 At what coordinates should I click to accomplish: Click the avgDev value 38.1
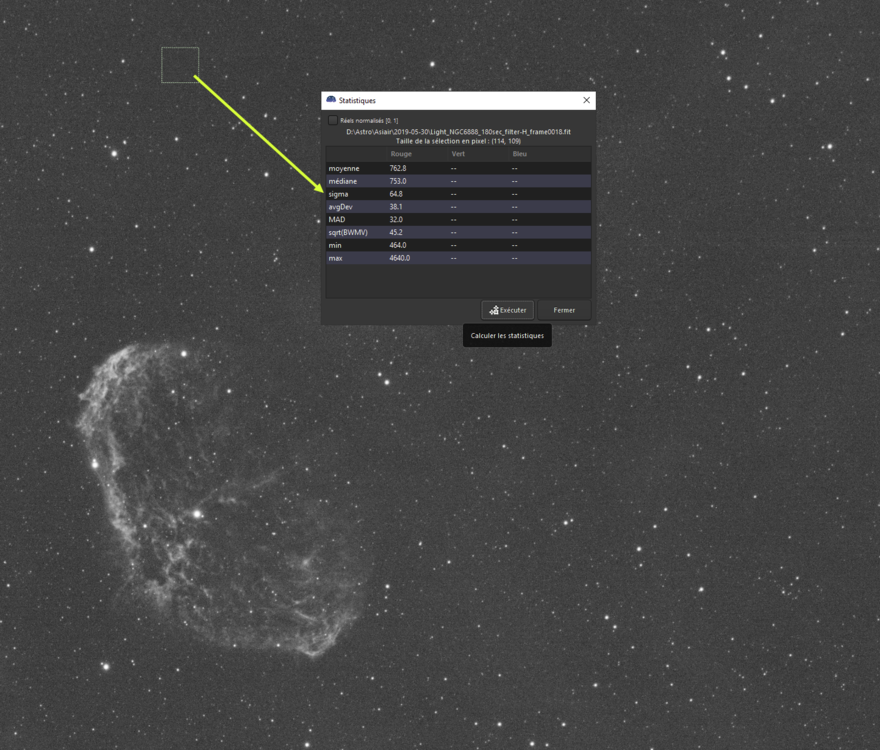click(x=396, y=207)
